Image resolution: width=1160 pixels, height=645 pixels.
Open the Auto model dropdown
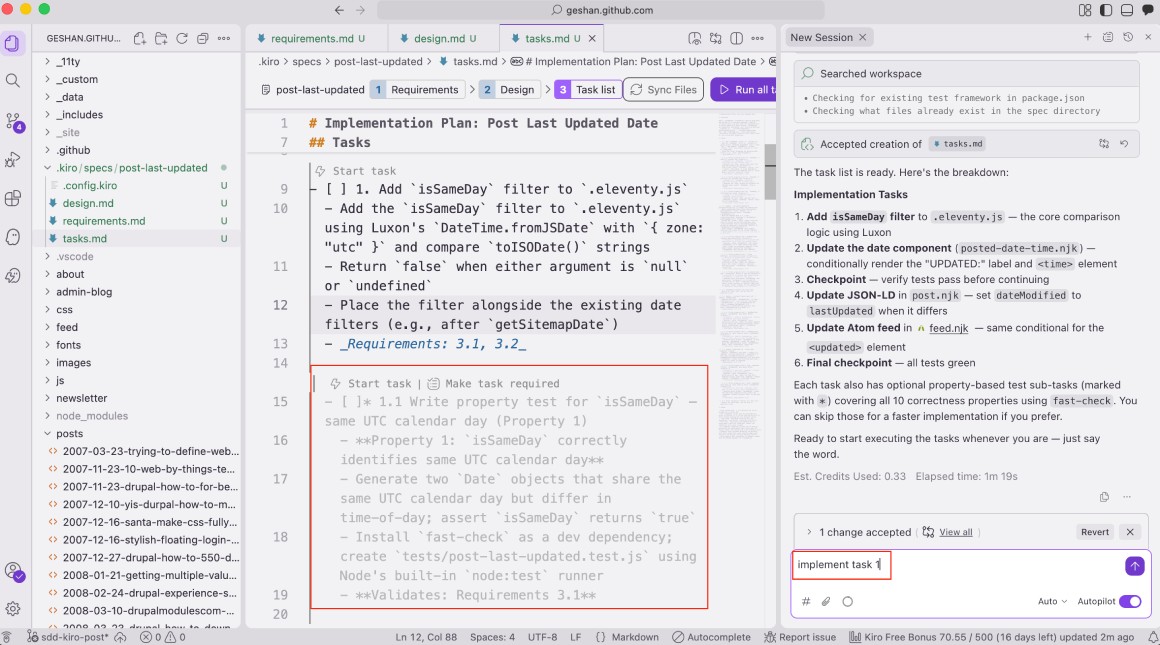coord(1052,601)
